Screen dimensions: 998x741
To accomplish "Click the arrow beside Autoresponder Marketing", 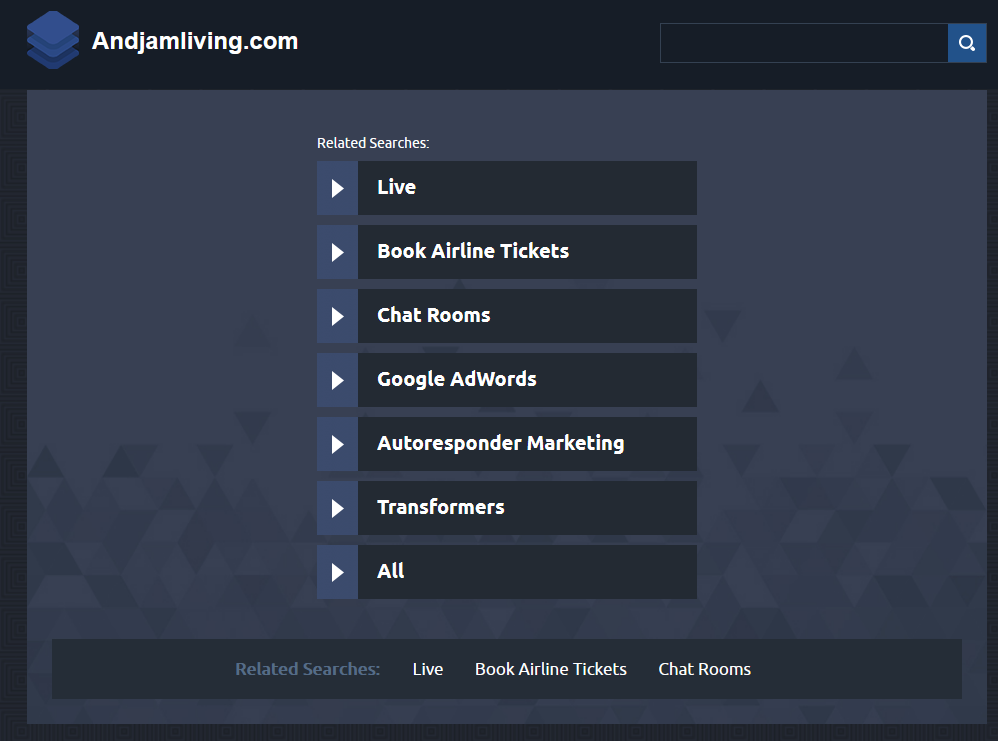I will pyautogui.click(x=337, y=444).
